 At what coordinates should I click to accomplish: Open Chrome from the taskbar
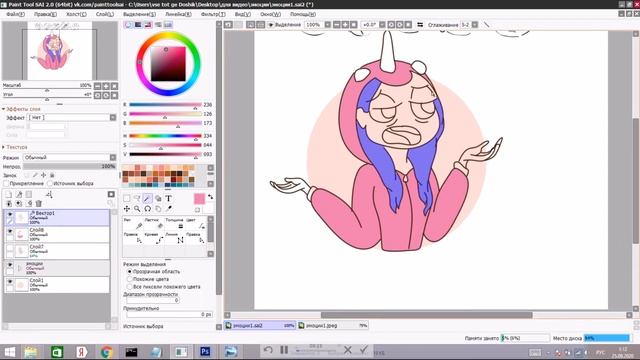pos(107,351)
